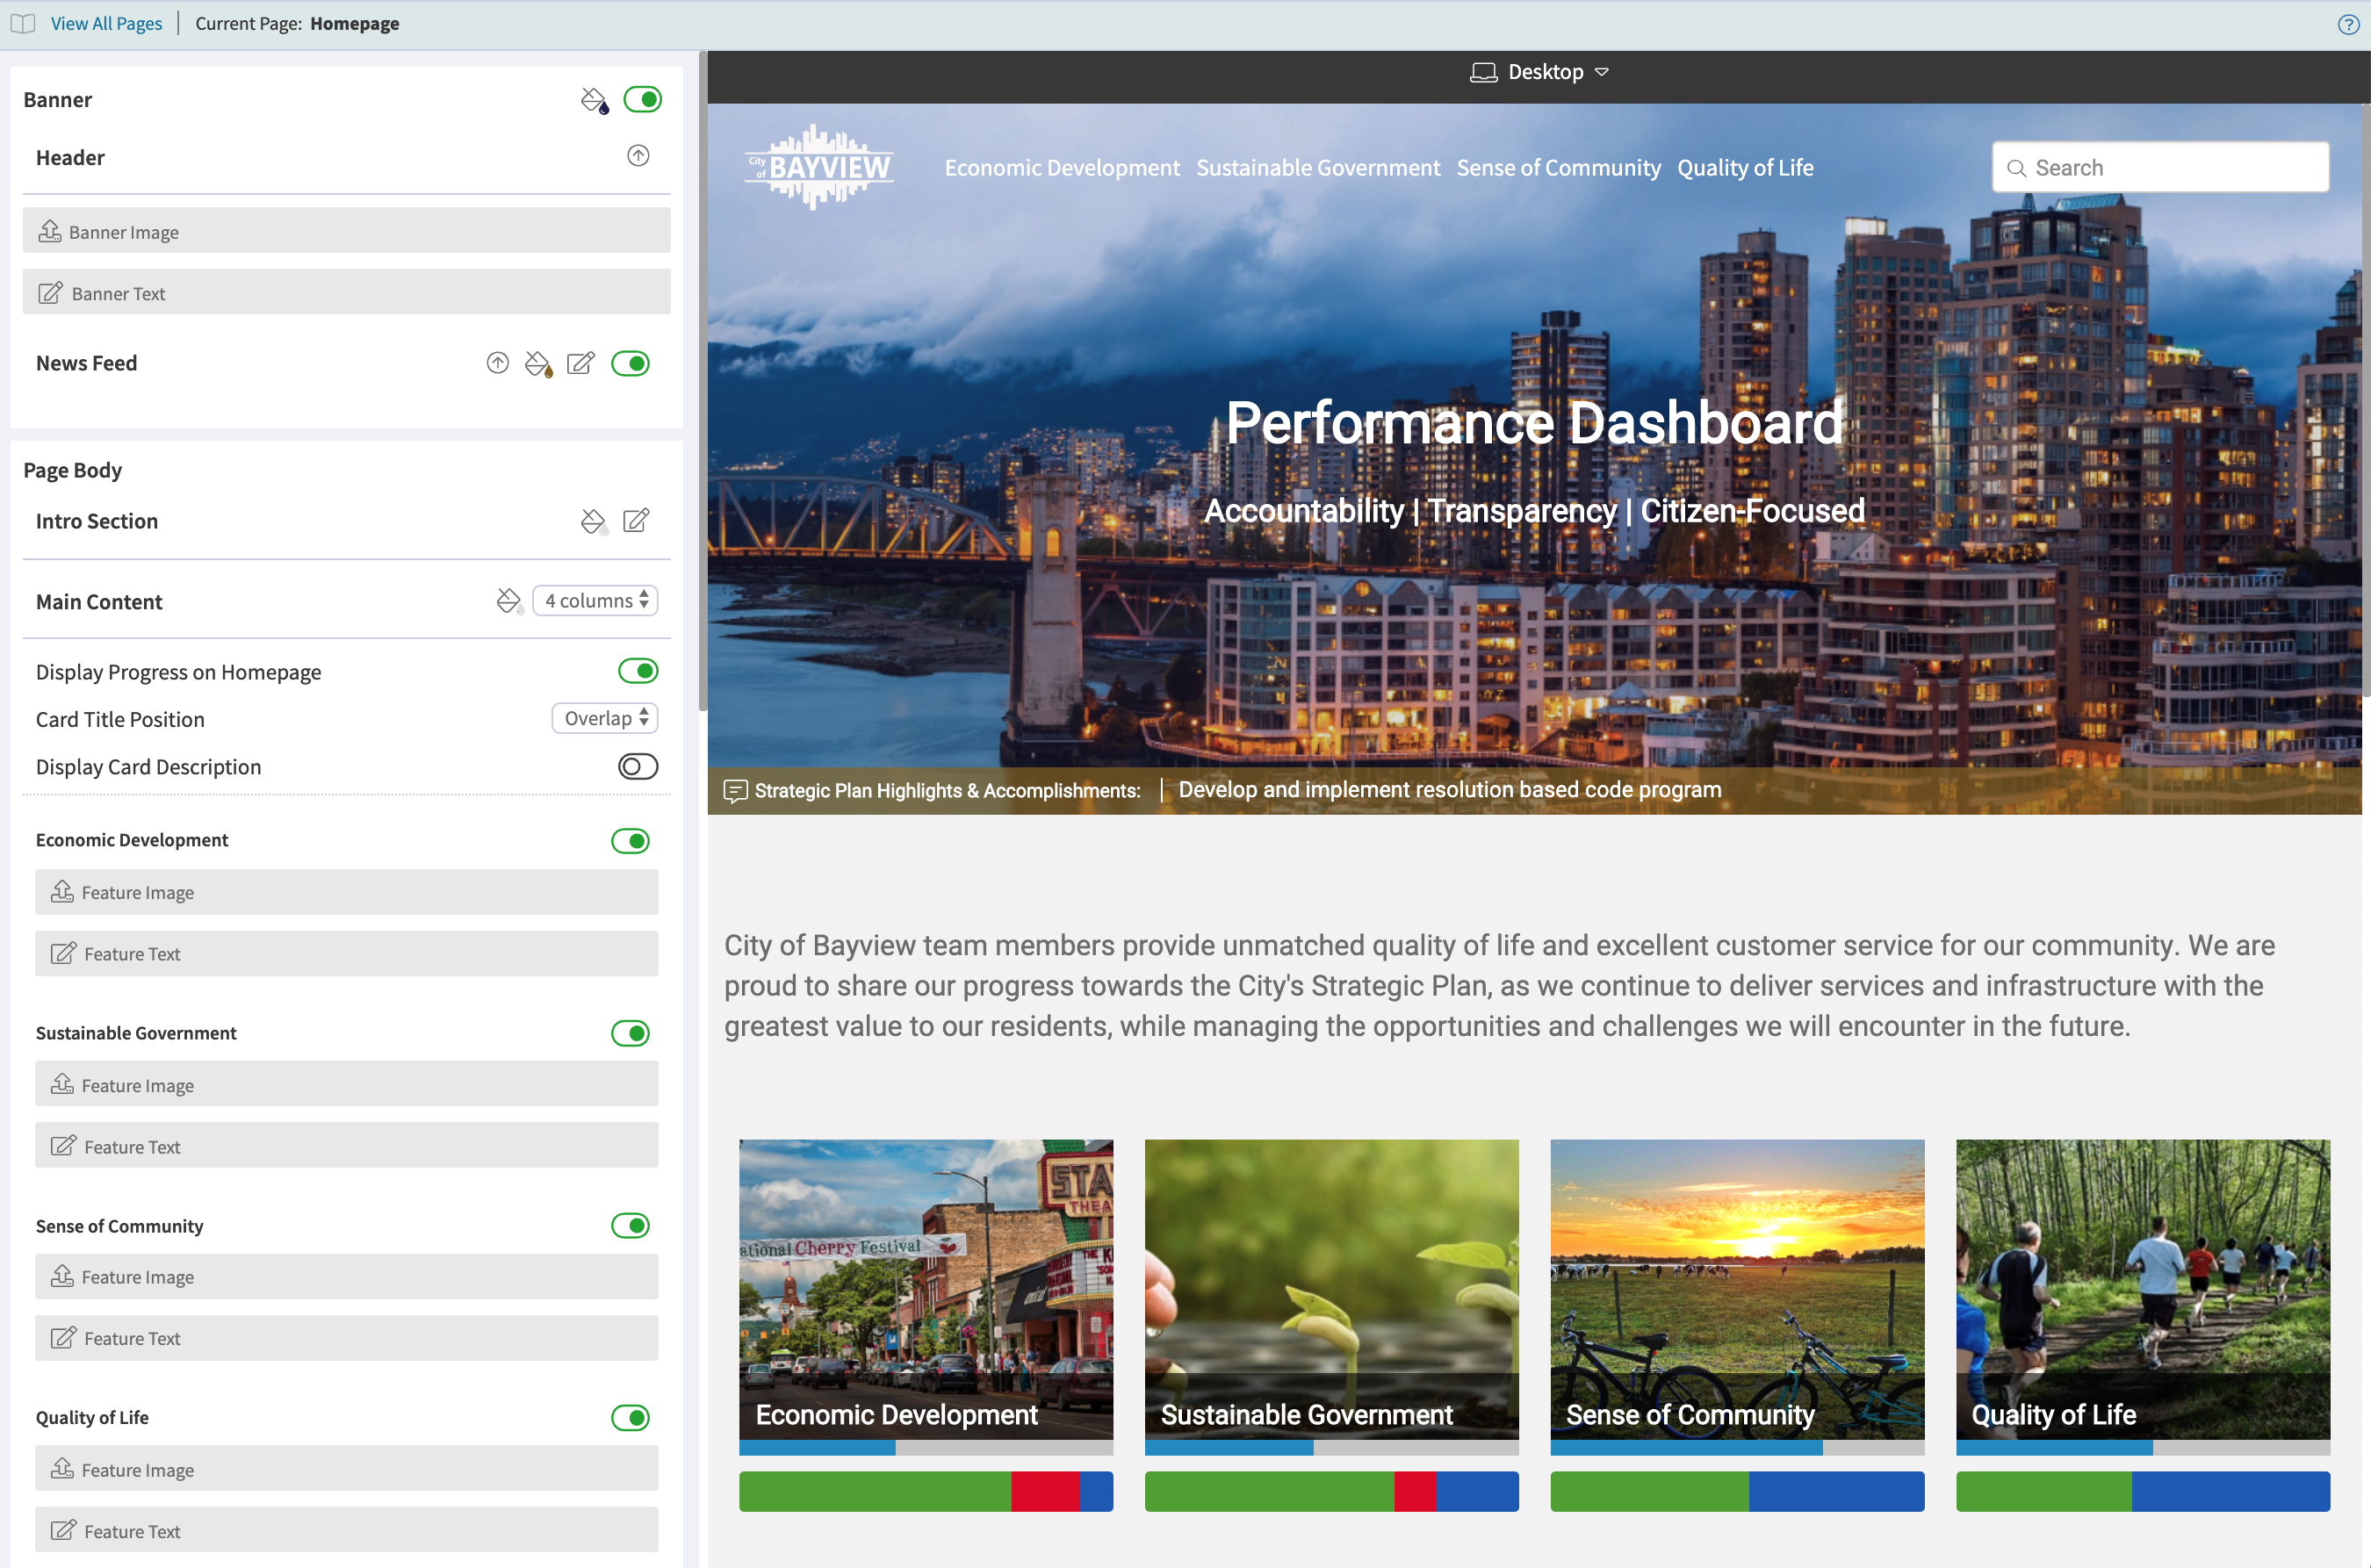
Task: Select Economic Development in the site navigation
Action: click(1062, 168)
